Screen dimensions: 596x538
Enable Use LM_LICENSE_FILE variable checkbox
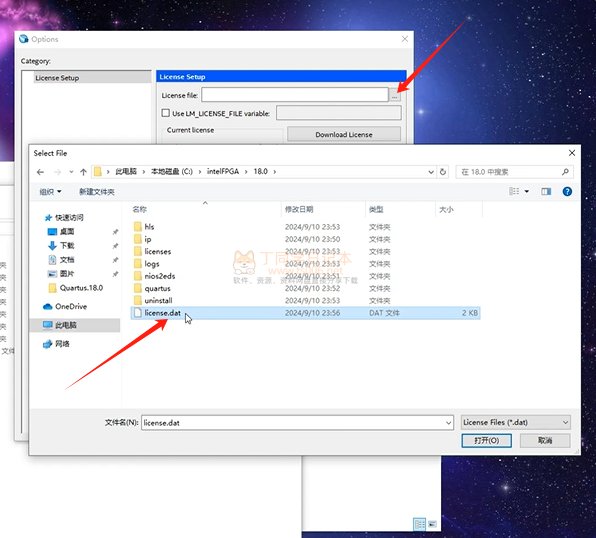click(x=166, y=113)
